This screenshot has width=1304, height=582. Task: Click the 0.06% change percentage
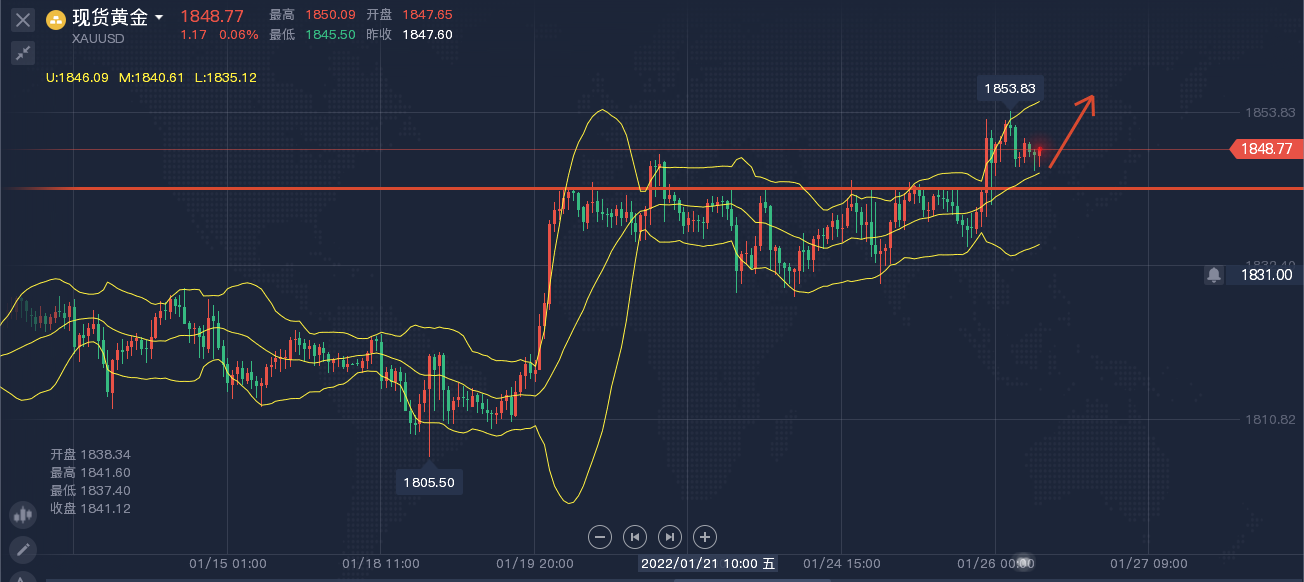(239, 34)
